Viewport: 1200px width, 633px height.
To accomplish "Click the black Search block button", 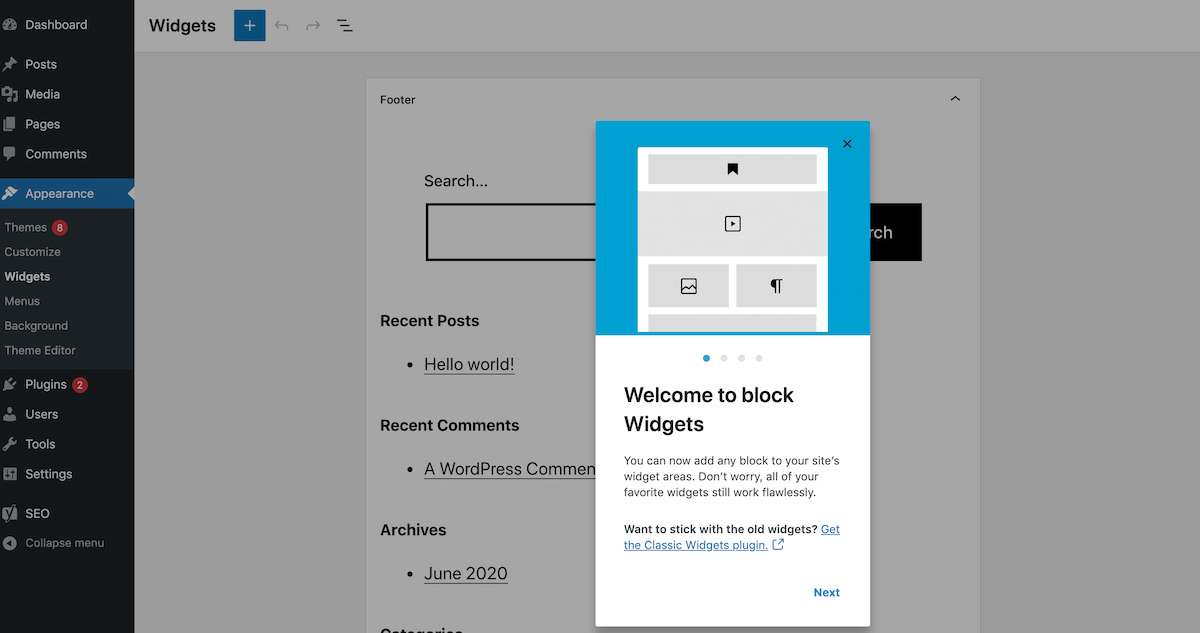I will [896, 232].
